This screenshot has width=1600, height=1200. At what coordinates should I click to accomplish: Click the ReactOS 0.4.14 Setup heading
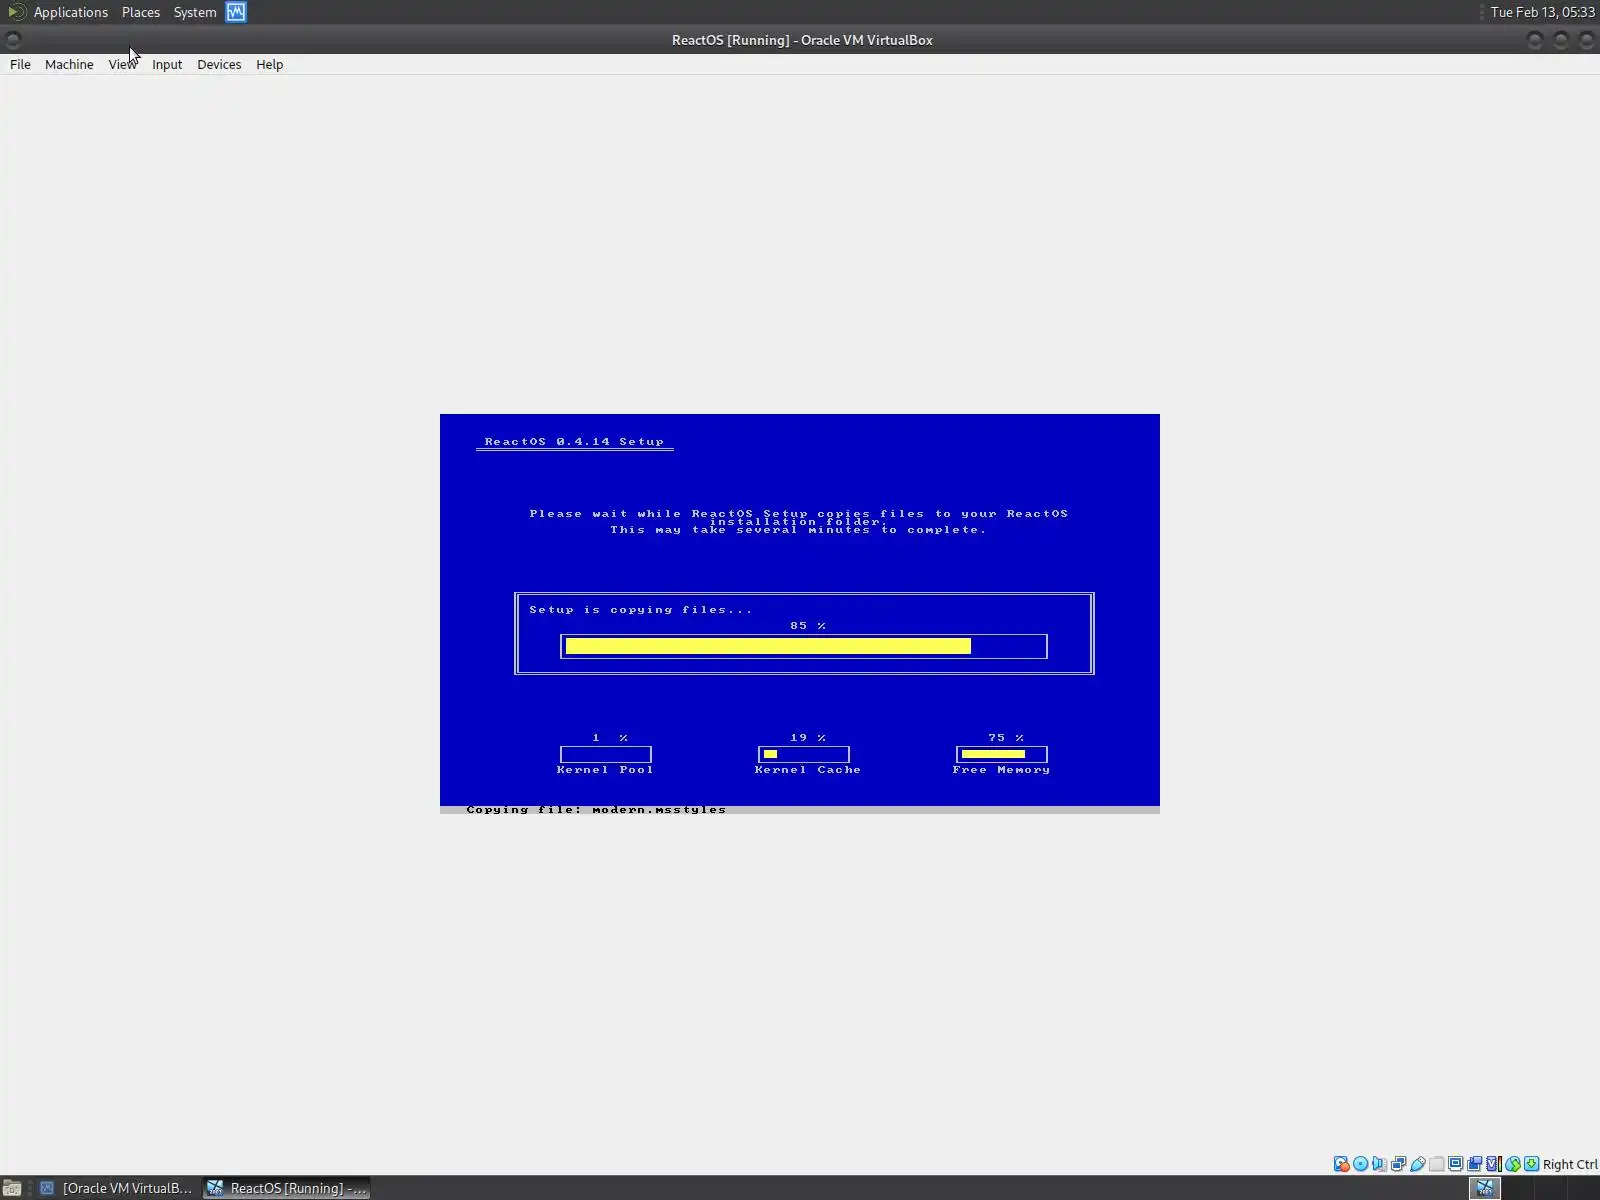[574, 441]
